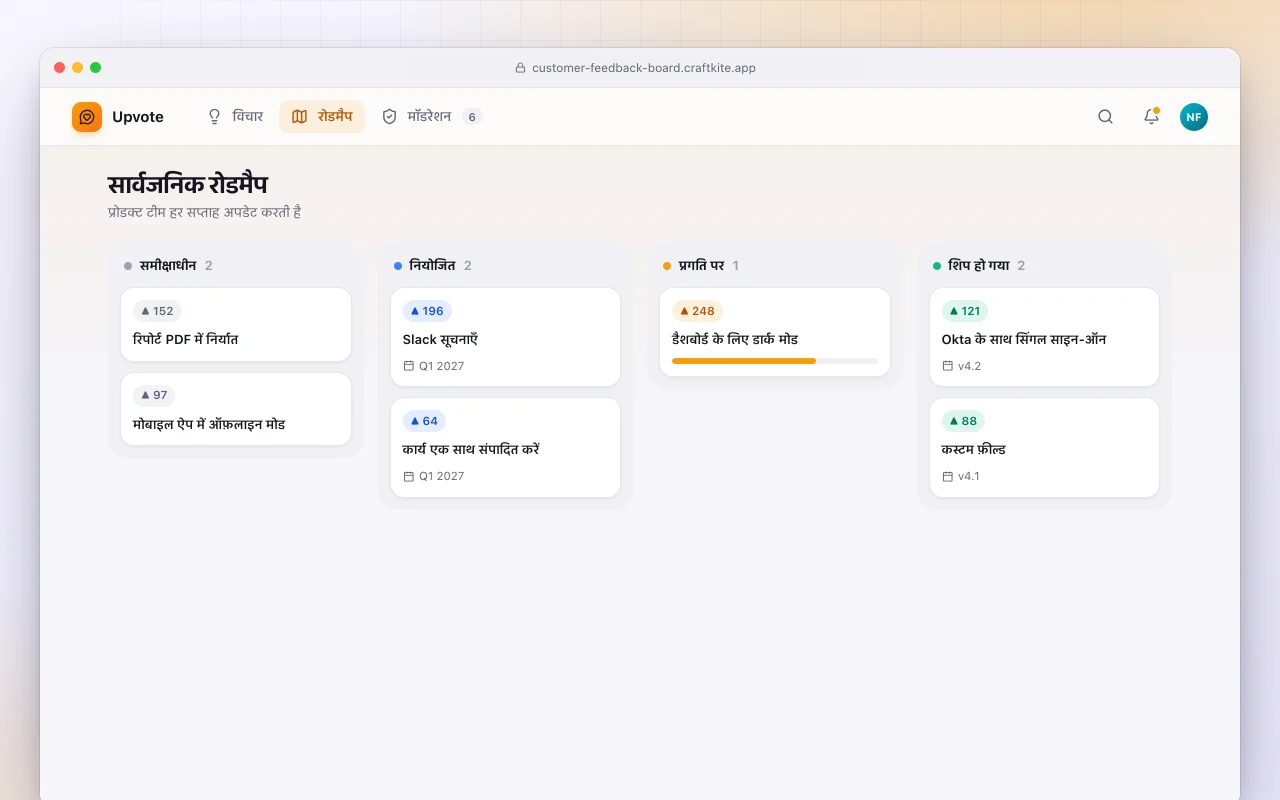
Task: Open the विचार tab
Action: click(x=235, y=117)
